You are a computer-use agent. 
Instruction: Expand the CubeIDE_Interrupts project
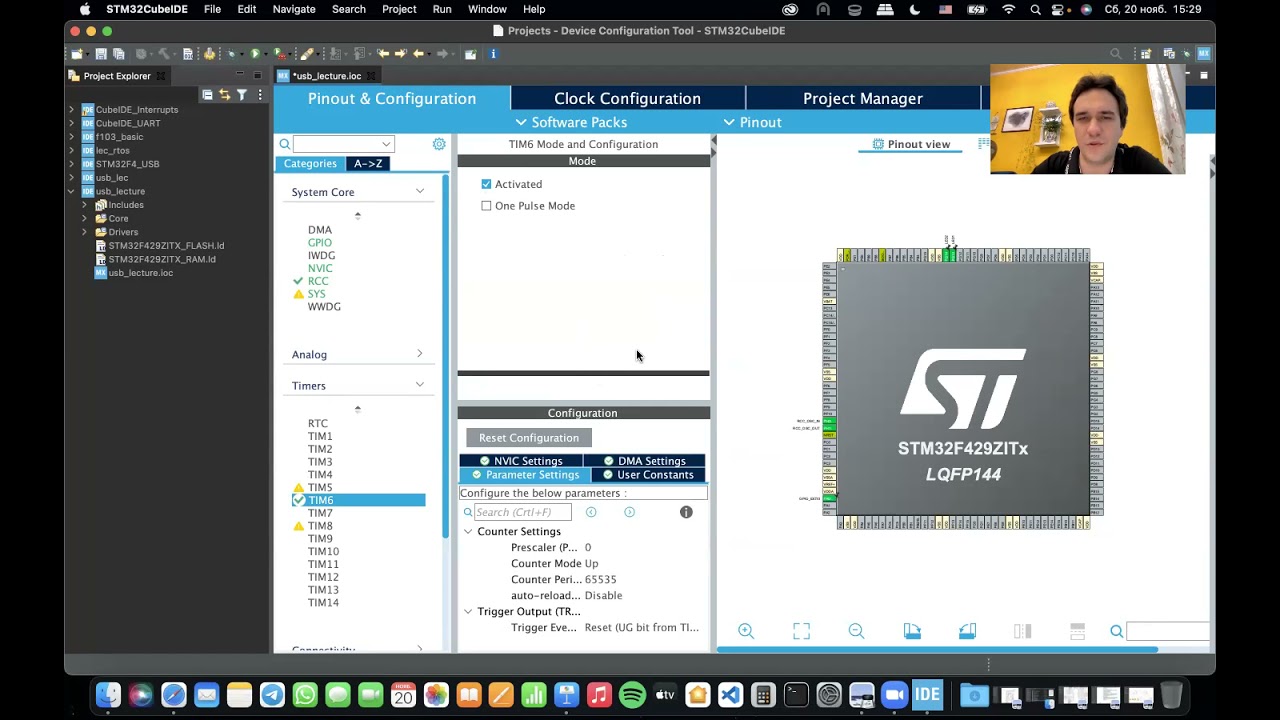[x=71, y=110]
